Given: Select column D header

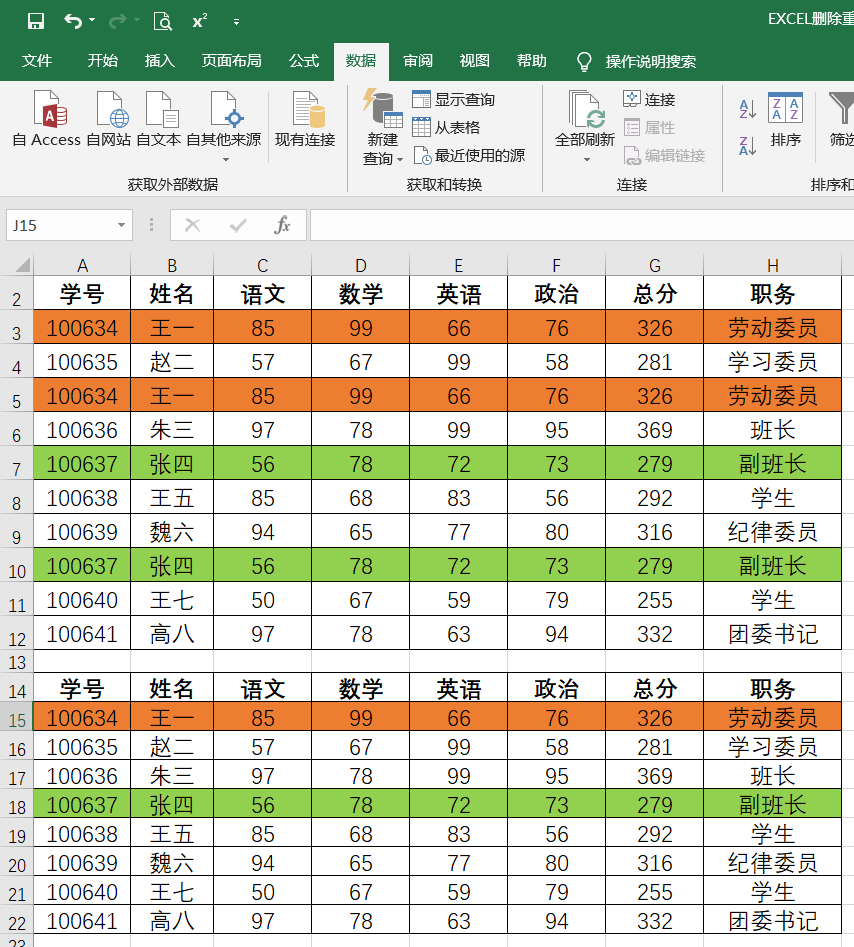Looking at the screenshot, I should [x=361, y=265].
